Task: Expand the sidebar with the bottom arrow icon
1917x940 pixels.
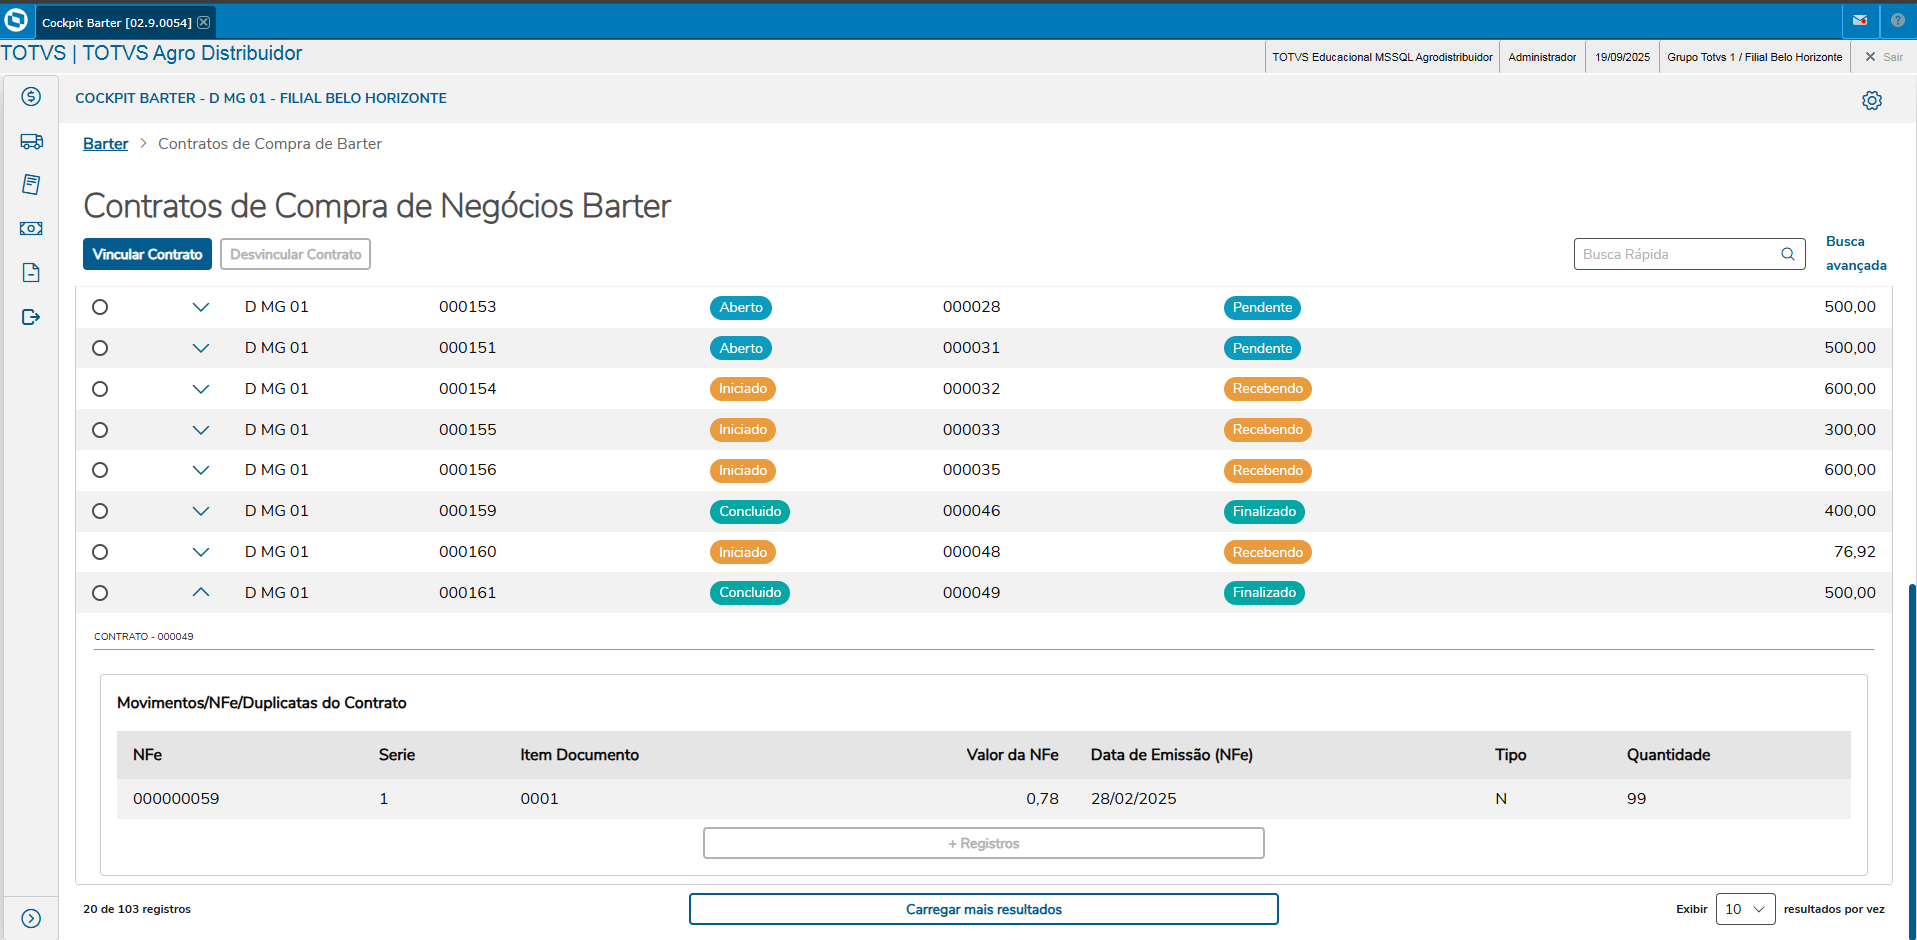Action: pos(31,918)
